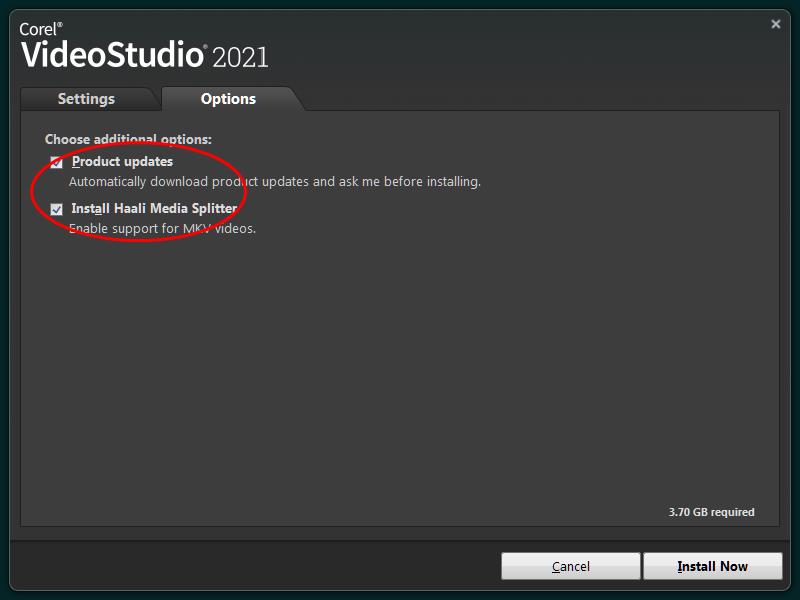The height and width of the screenshot is (600, 800).
Task: Start installation with Install Now
Action: pos(713,566)
